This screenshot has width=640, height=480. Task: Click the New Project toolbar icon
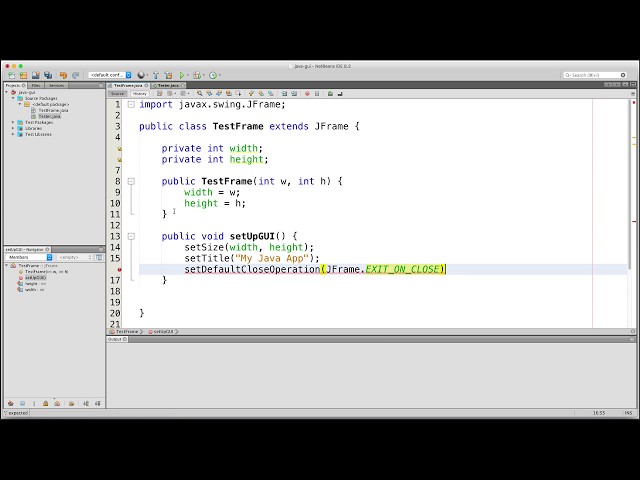coord(23,76)
